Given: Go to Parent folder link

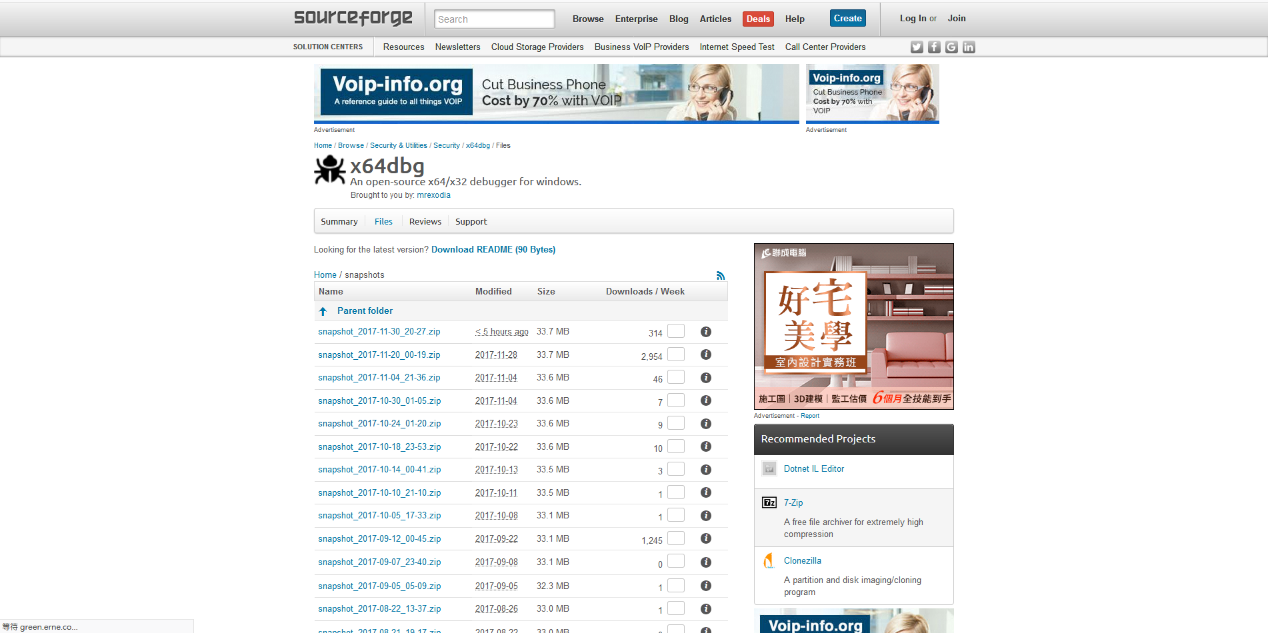Looking at the screenshot, I should [x=365, y=311].
